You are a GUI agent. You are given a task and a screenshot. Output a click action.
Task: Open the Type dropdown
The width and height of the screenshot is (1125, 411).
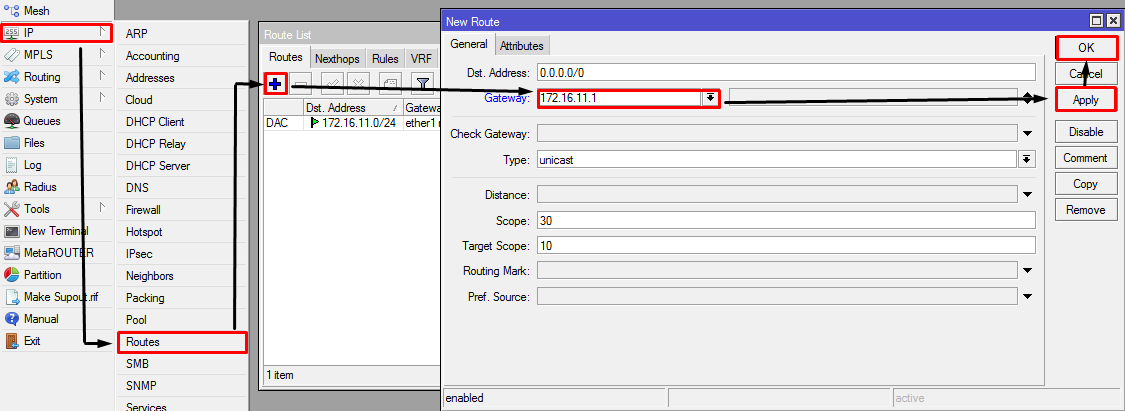click(1027, 159)
